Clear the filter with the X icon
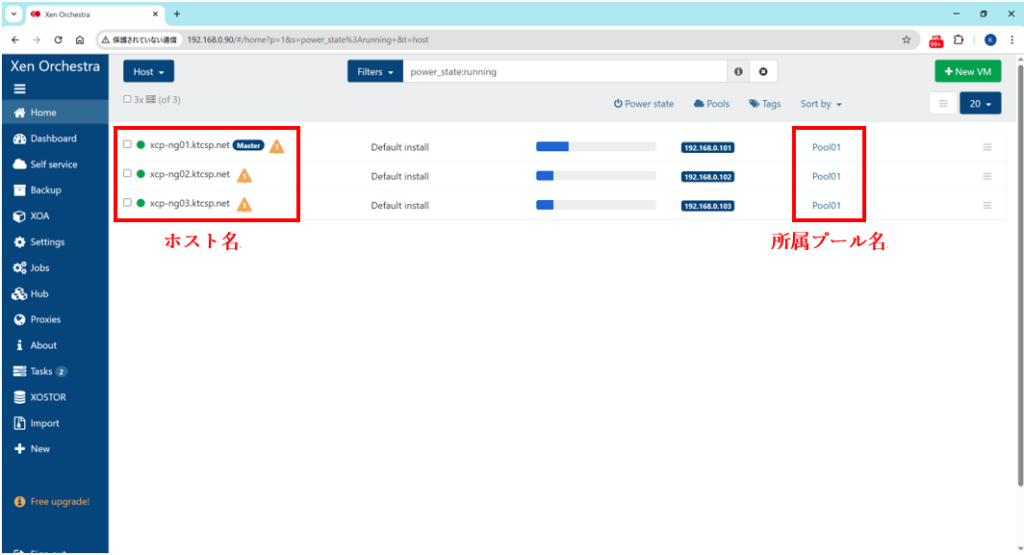 [x=763, y=72]
